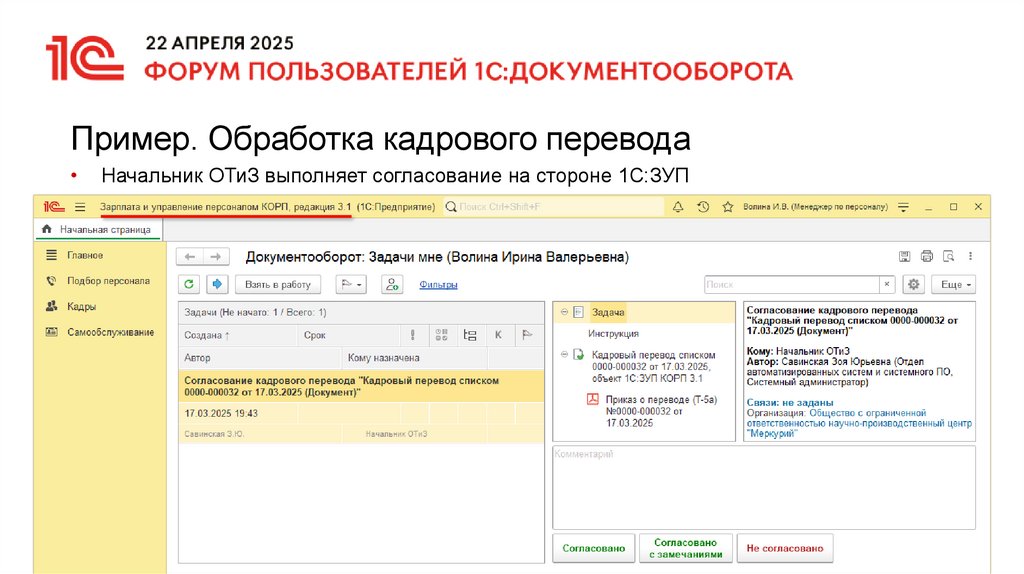Click the flag column header icon
Screen dimensions: 1024x574
coord(527,335)
